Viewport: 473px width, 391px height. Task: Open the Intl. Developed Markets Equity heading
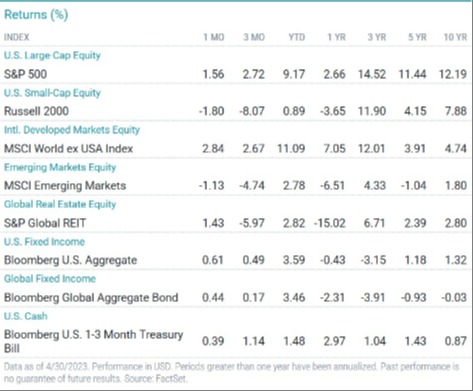click(72, 130)
